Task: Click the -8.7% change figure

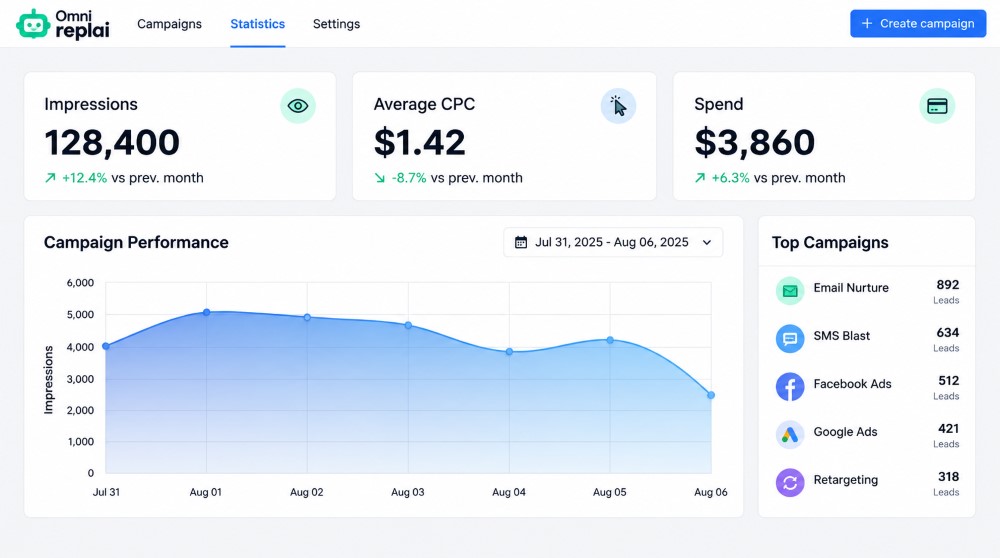Action: [x=409, y=178]
